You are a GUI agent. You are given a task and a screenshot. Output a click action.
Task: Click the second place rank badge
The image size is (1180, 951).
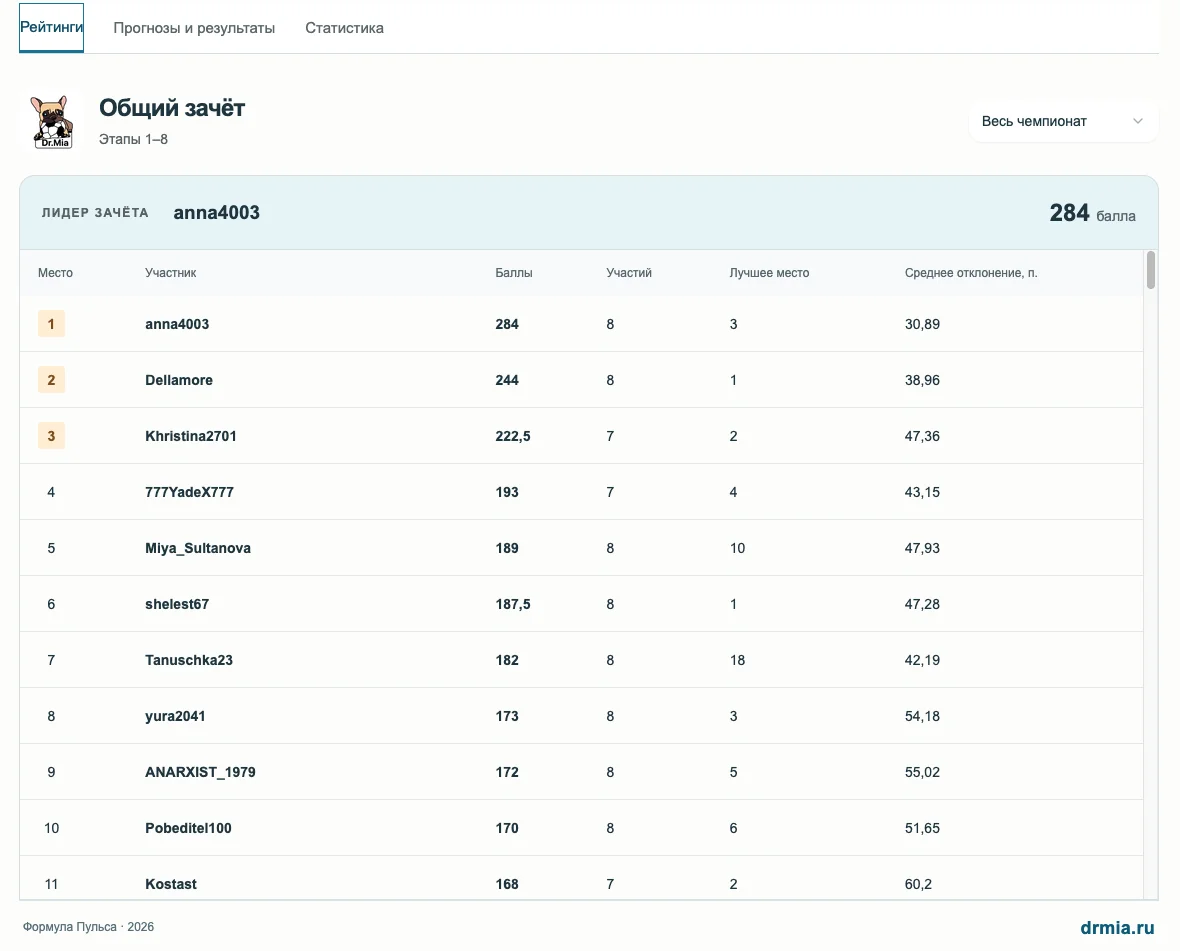tap(51, 380)
